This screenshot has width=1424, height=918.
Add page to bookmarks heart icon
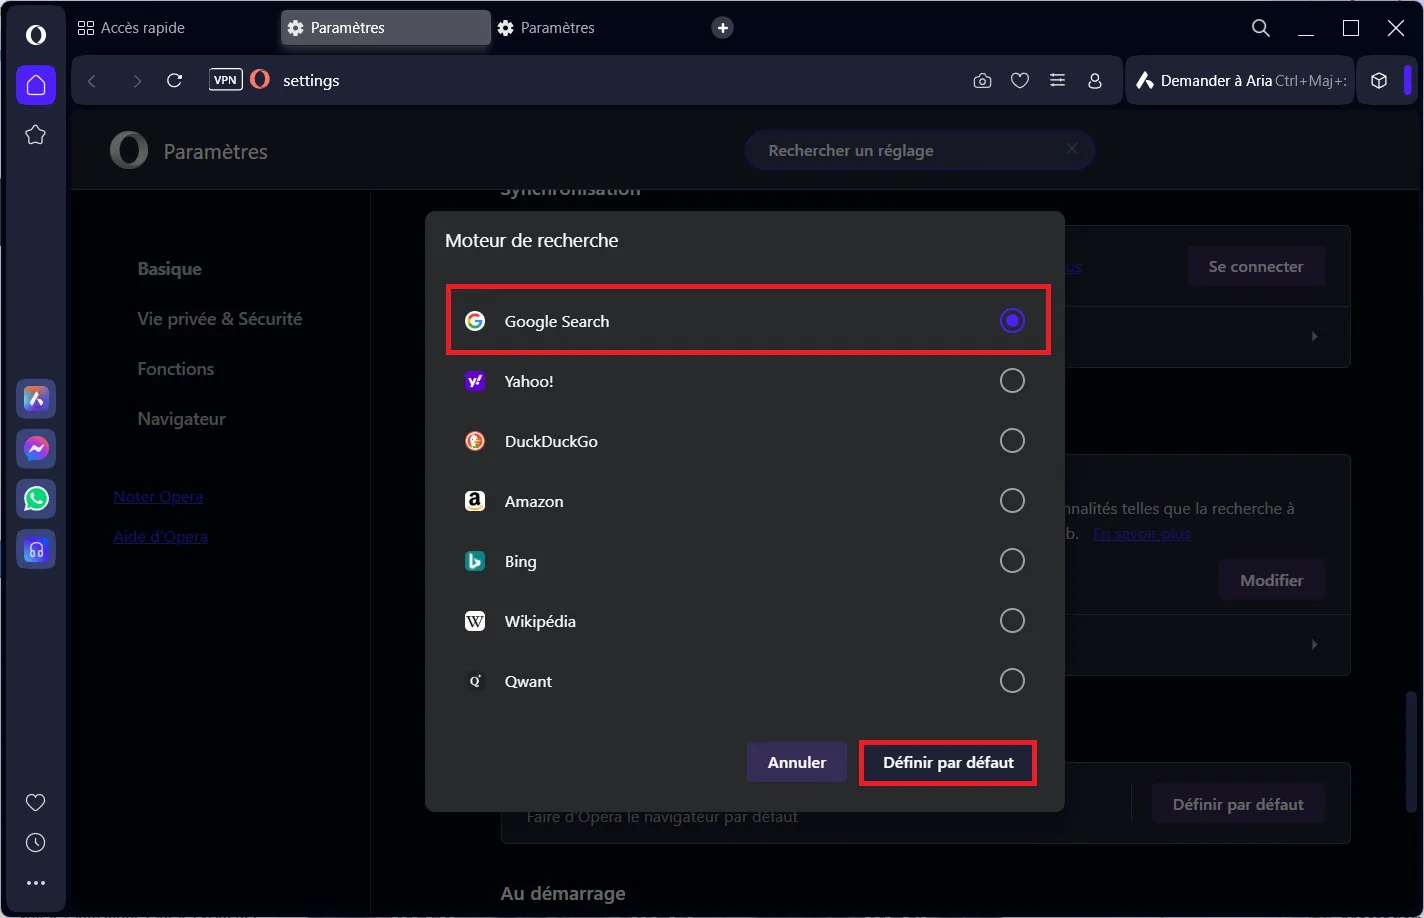click(1020, 81)
